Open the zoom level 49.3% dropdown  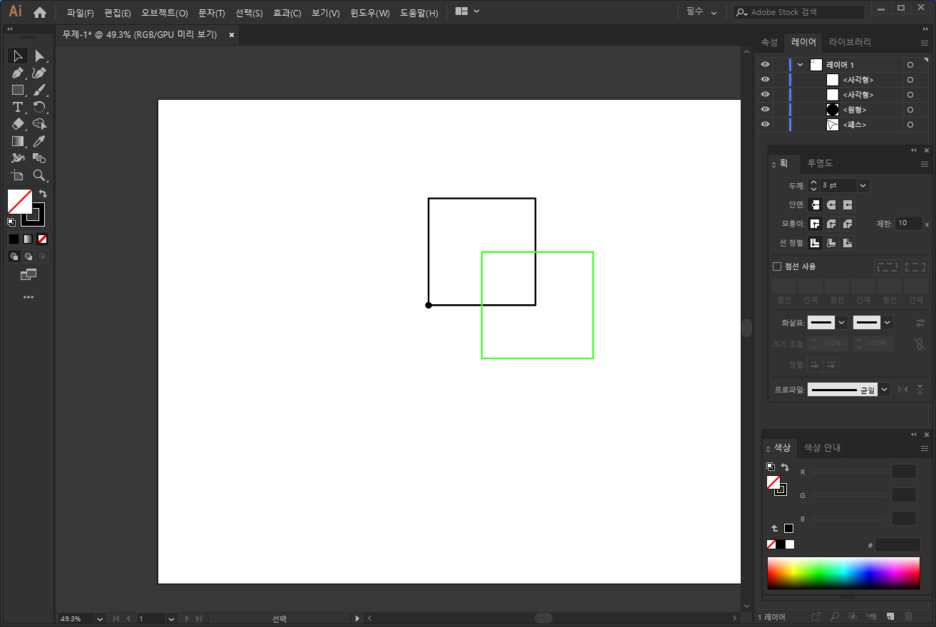coord(100,619)
